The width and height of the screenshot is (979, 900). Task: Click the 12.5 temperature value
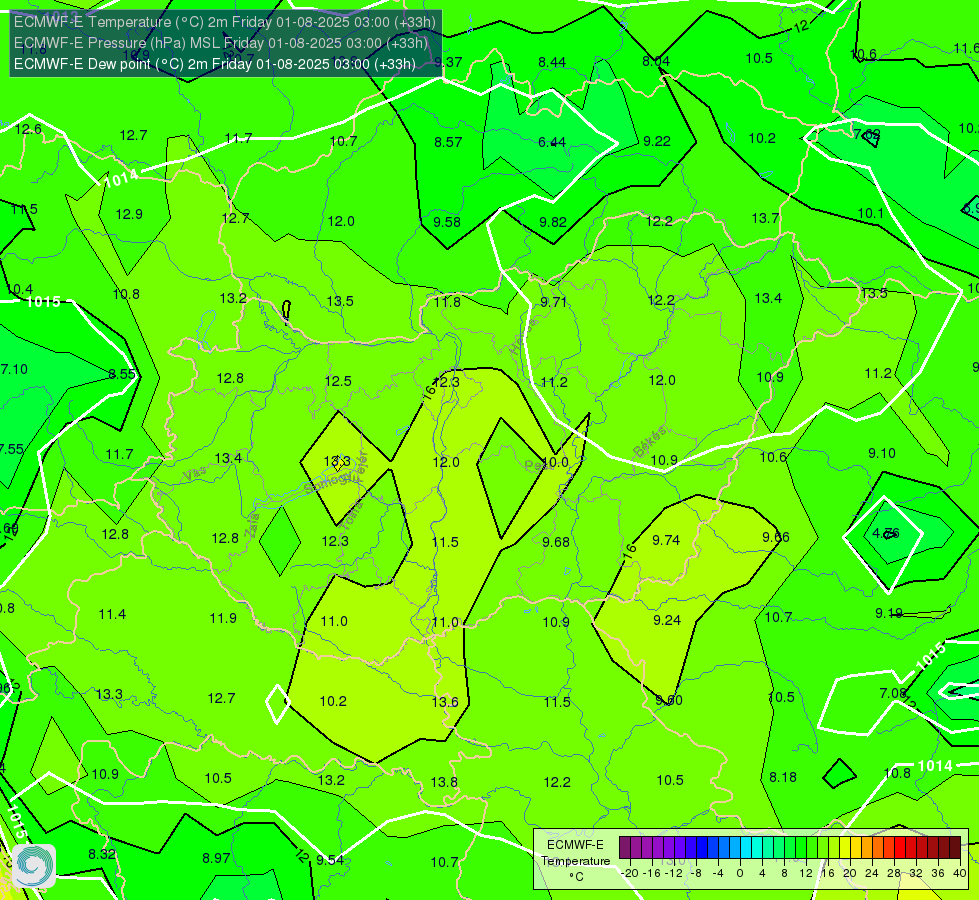coord(338,381)
